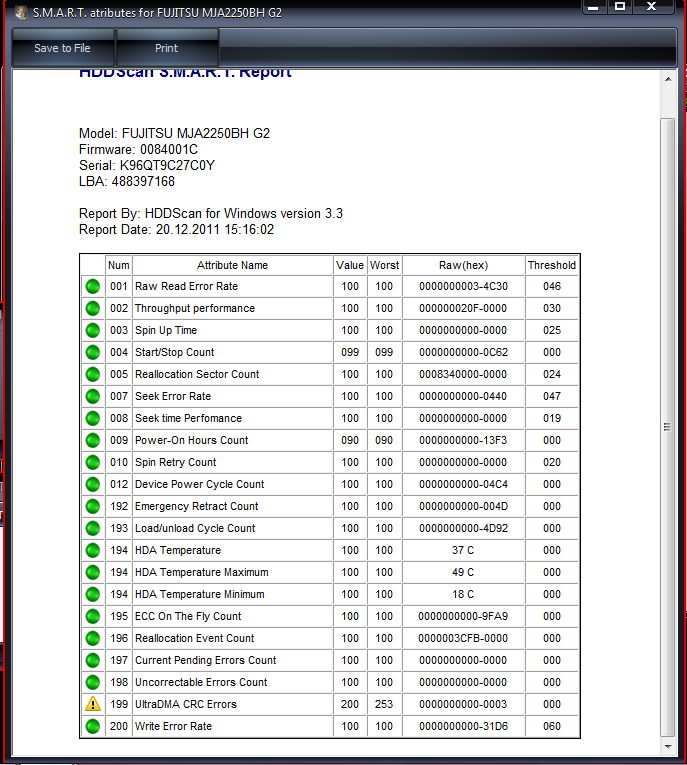The height and width of the screenshot is (765, 687).
Task: Click the vertical scrollbar thumb
Action: [x=667, y=427]
